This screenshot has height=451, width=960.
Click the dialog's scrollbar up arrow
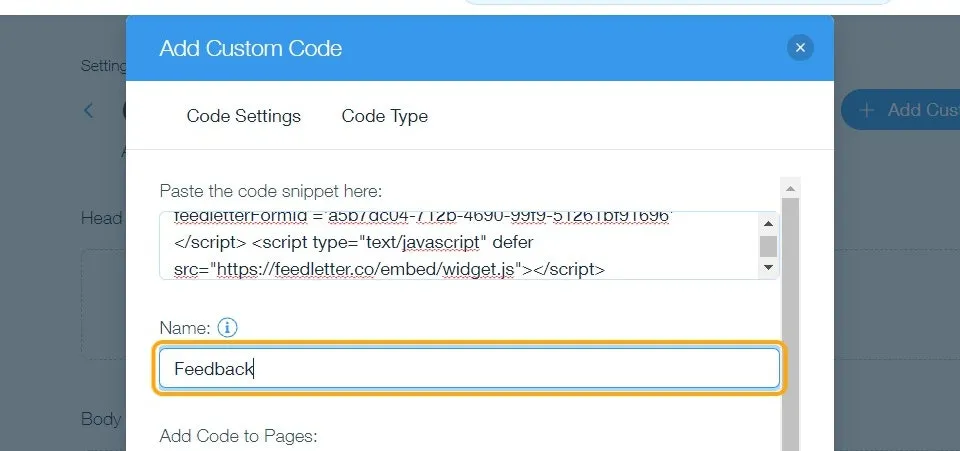(x=790, y=188)
